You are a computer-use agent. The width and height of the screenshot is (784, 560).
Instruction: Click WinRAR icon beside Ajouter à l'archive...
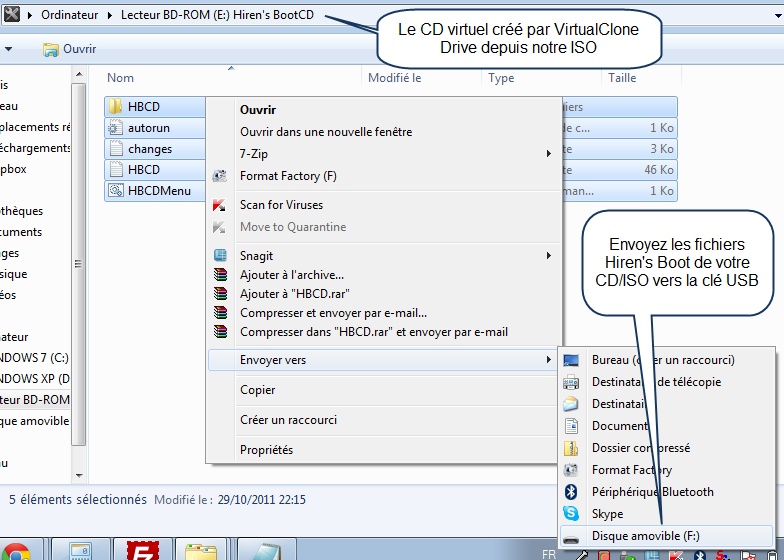pos(220,274)
